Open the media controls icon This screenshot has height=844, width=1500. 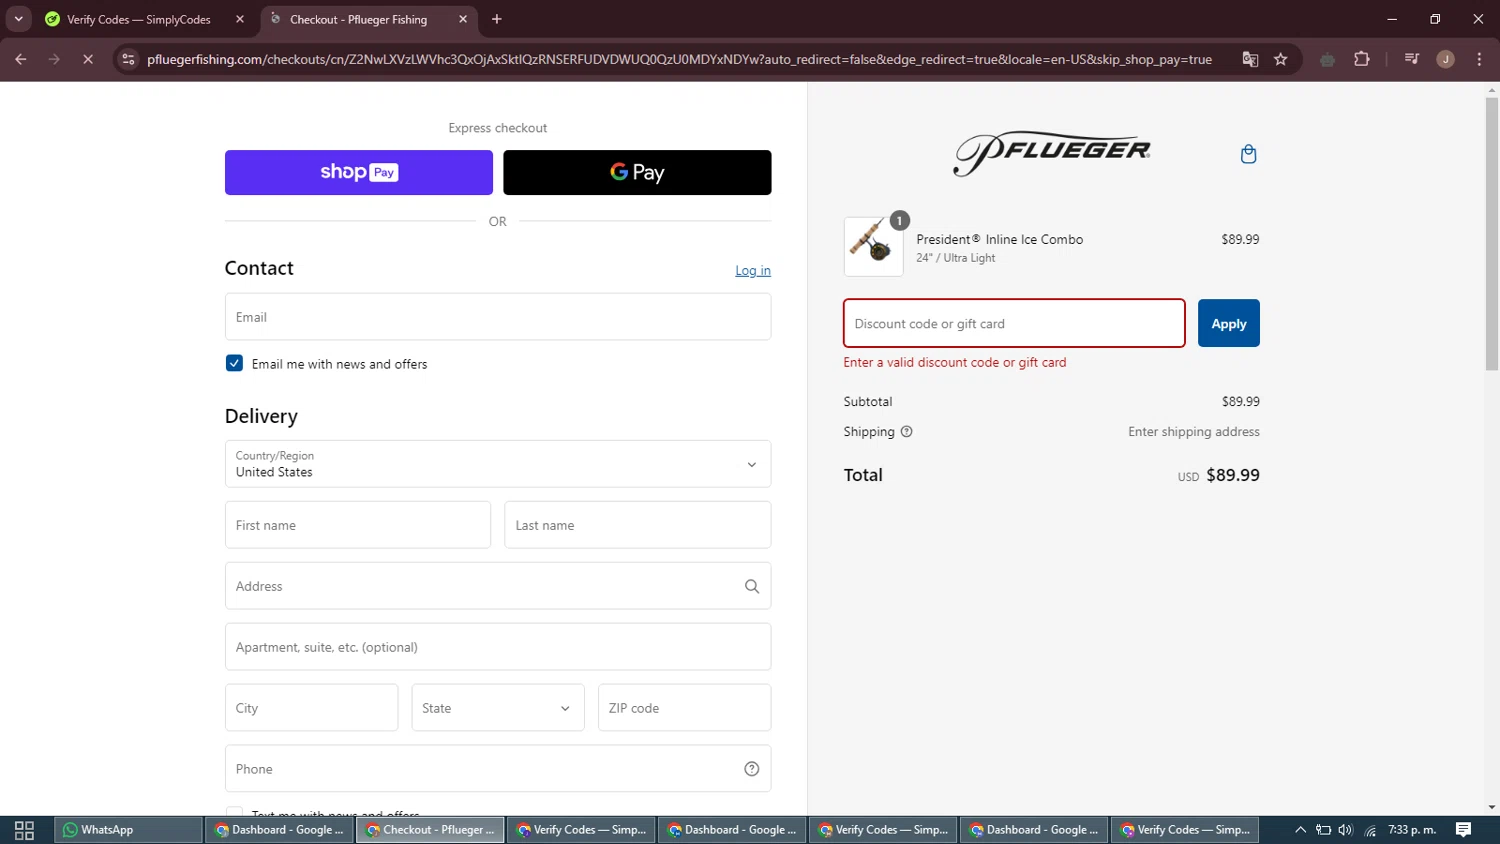pyautogui.click(x=1412, y=59)
